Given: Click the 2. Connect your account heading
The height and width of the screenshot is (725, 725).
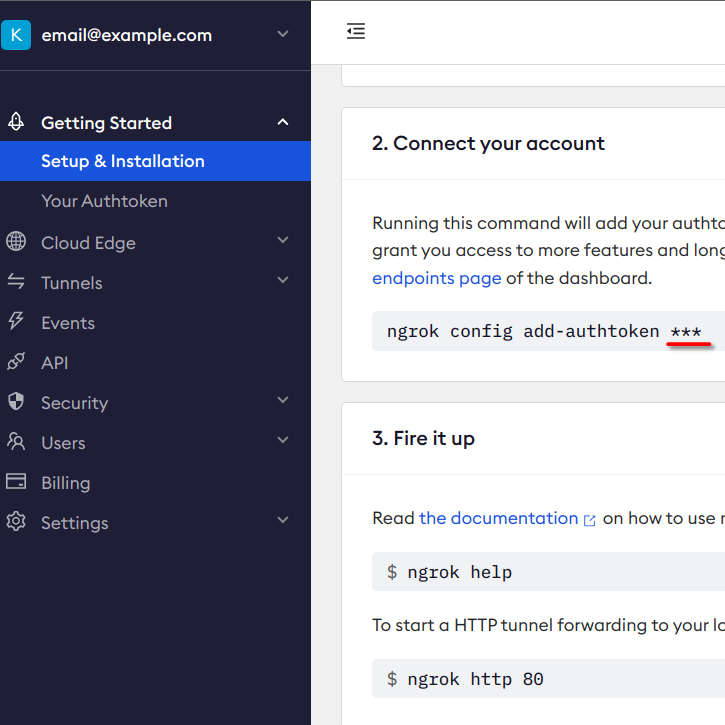Looking at the screenshot, I should [488, 143].
